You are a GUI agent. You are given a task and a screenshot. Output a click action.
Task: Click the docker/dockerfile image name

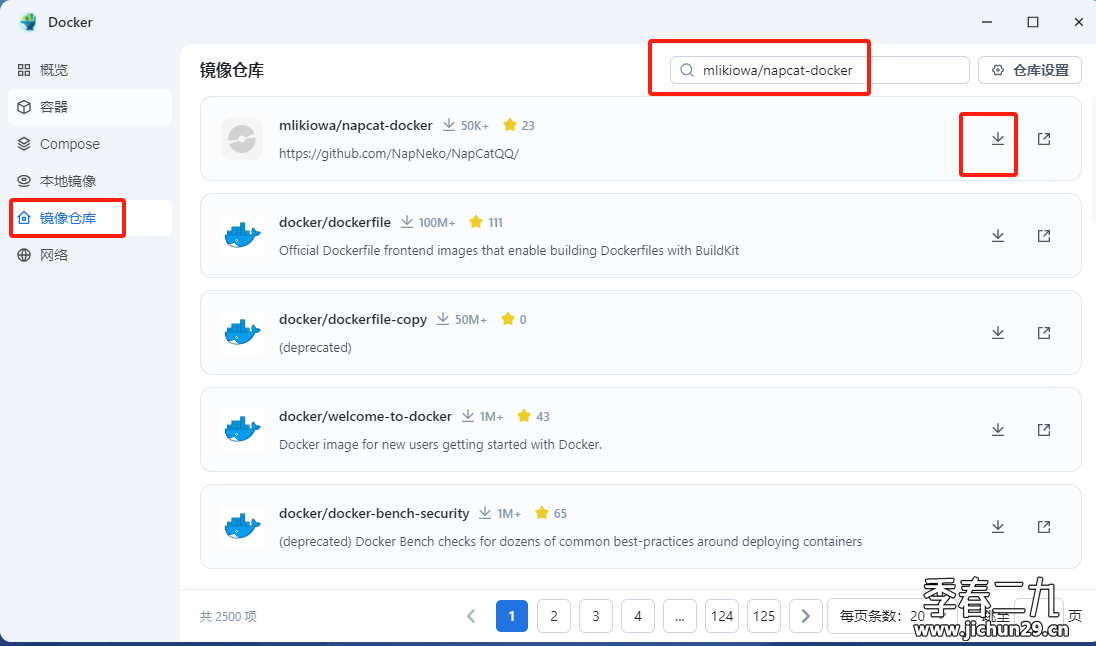tap(335, 222)
